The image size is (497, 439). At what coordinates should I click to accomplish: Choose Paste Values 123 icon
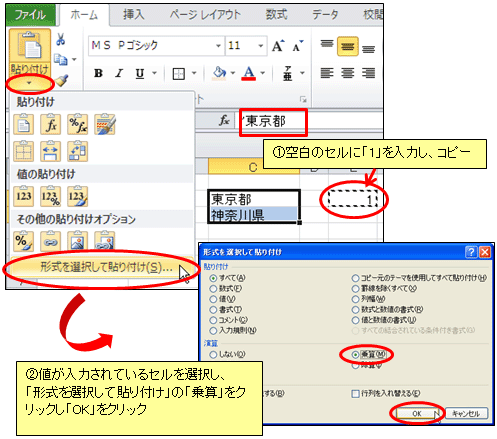tap(23, 196)
